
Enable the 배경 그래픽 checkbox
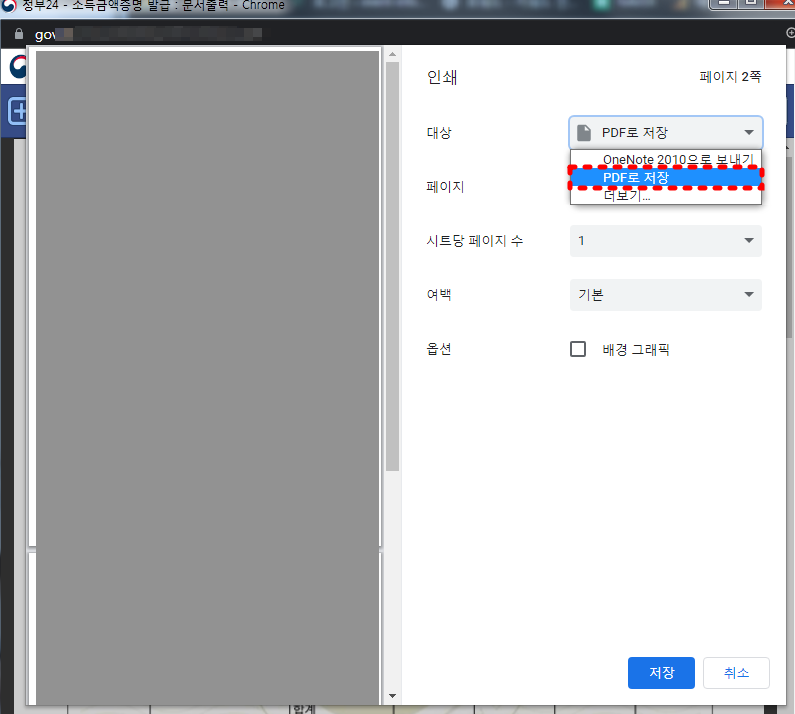click(578, 349)
